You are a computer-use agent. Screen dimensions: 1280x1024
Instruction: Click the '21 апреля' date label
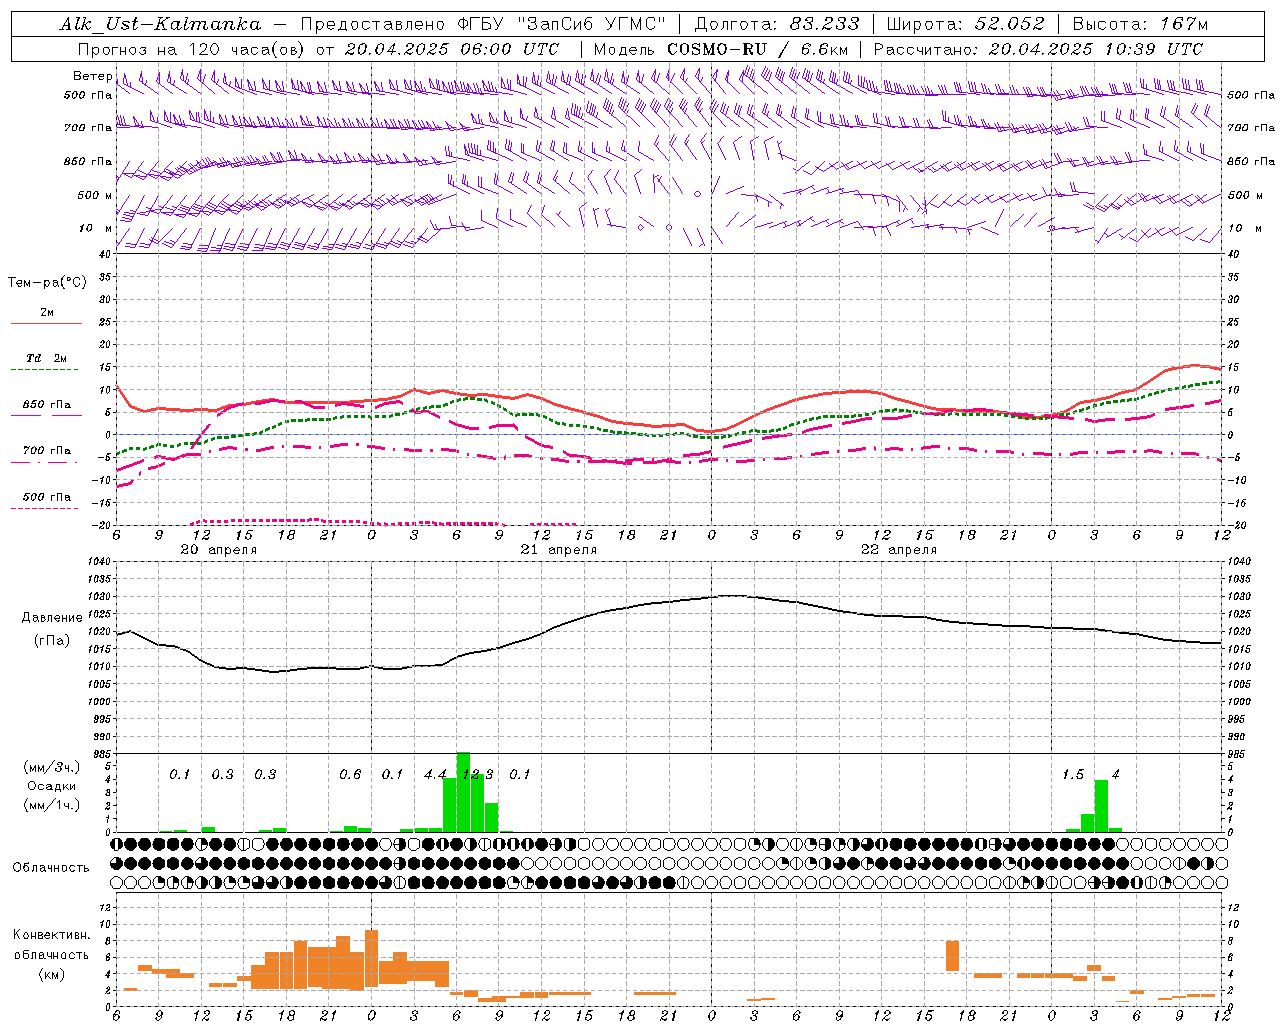pos(558,550)
